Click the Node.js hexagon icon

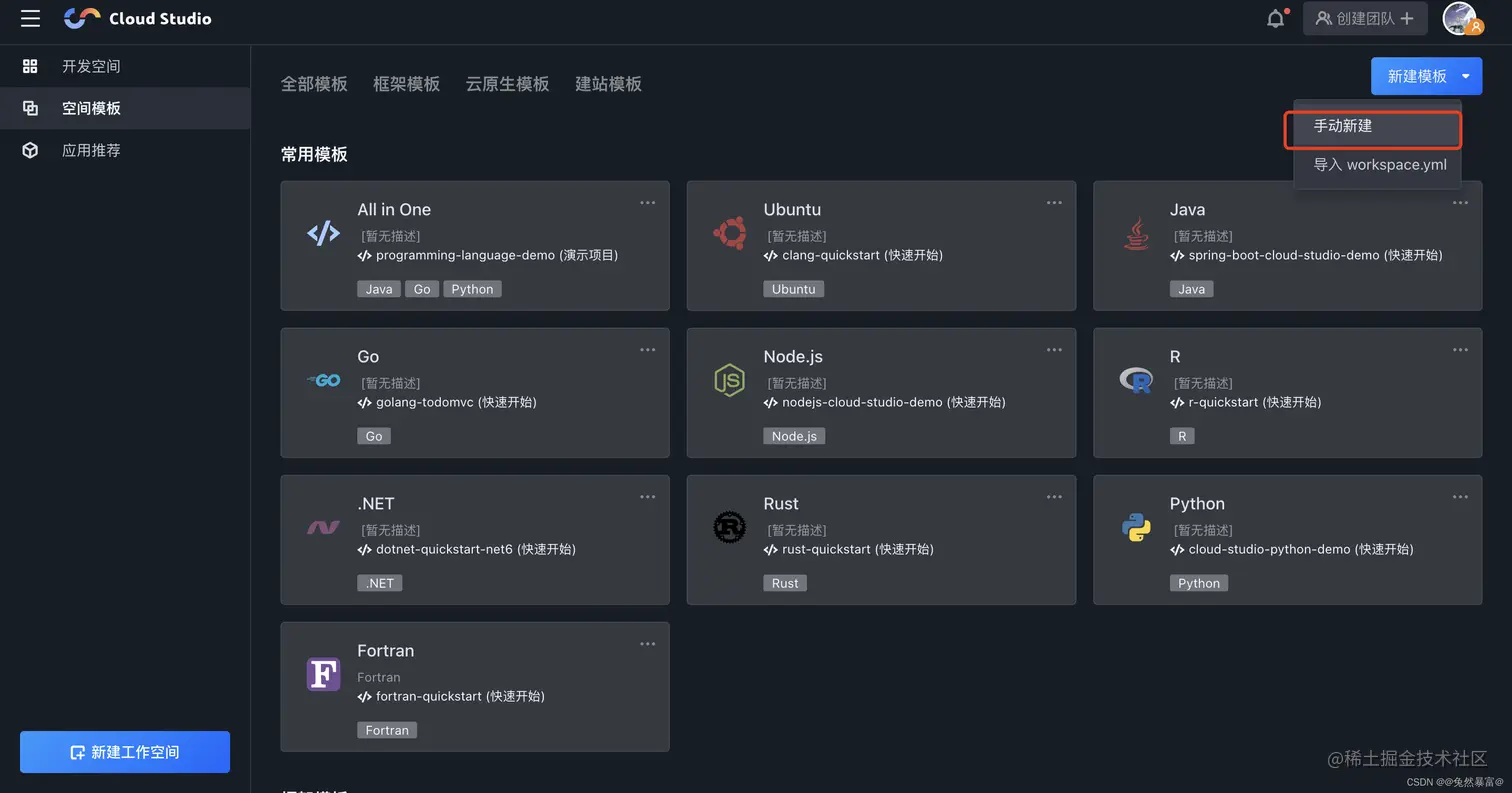pyautogui.click(x=729, y=380)
